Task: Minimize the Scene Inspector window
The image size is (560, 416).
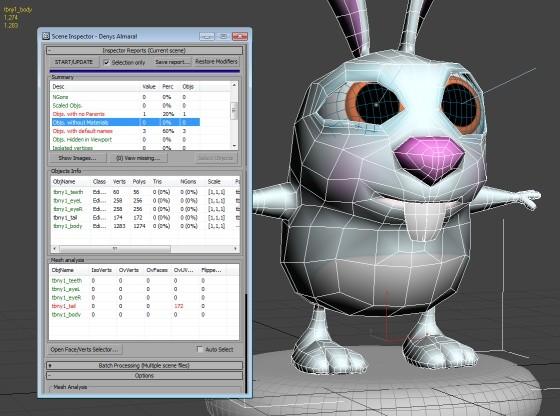Action: (x=207, y=36)
